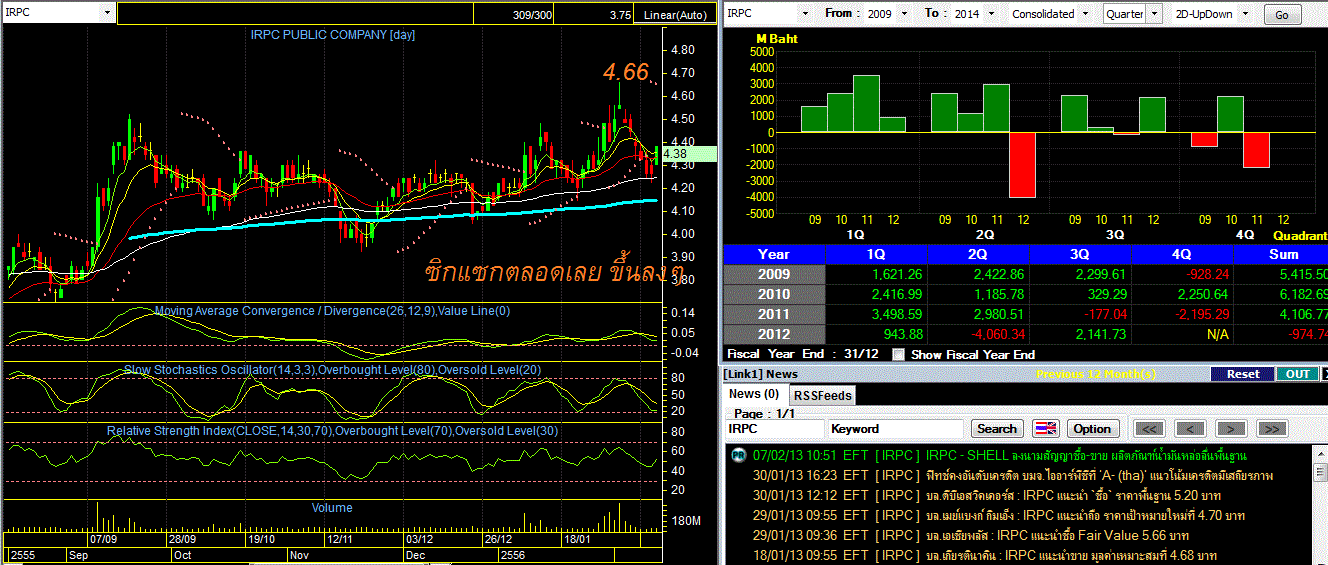Select the 2012 row header in table
1328x565 pixels.
774,334
